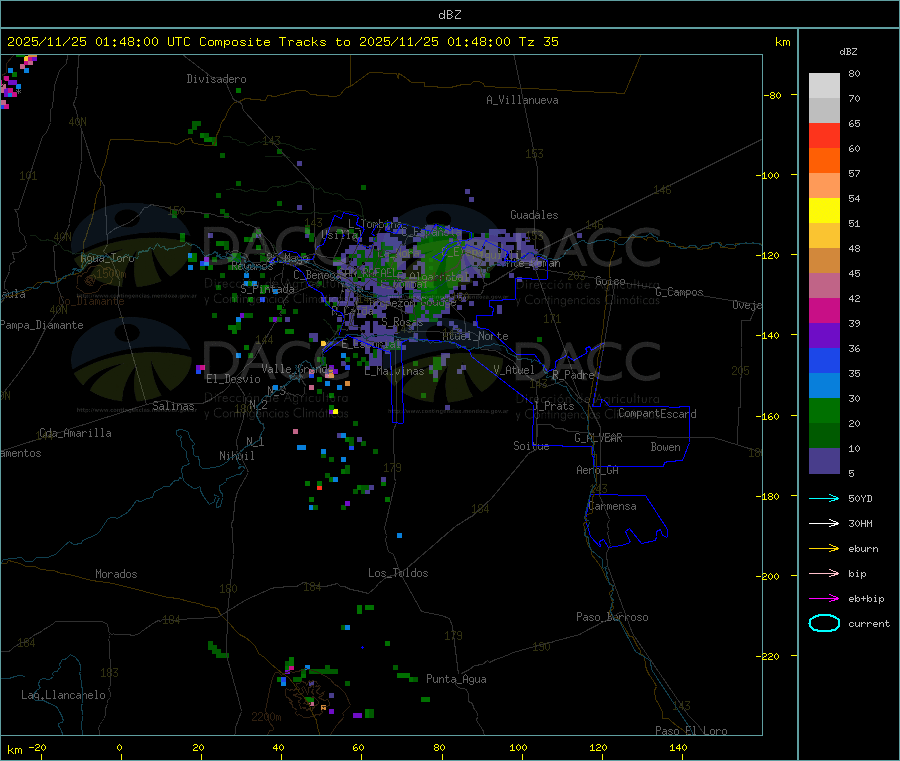Pick the gold swatch between 51 and 48
The width and height of the screenshot is (900, 761).
824,236
